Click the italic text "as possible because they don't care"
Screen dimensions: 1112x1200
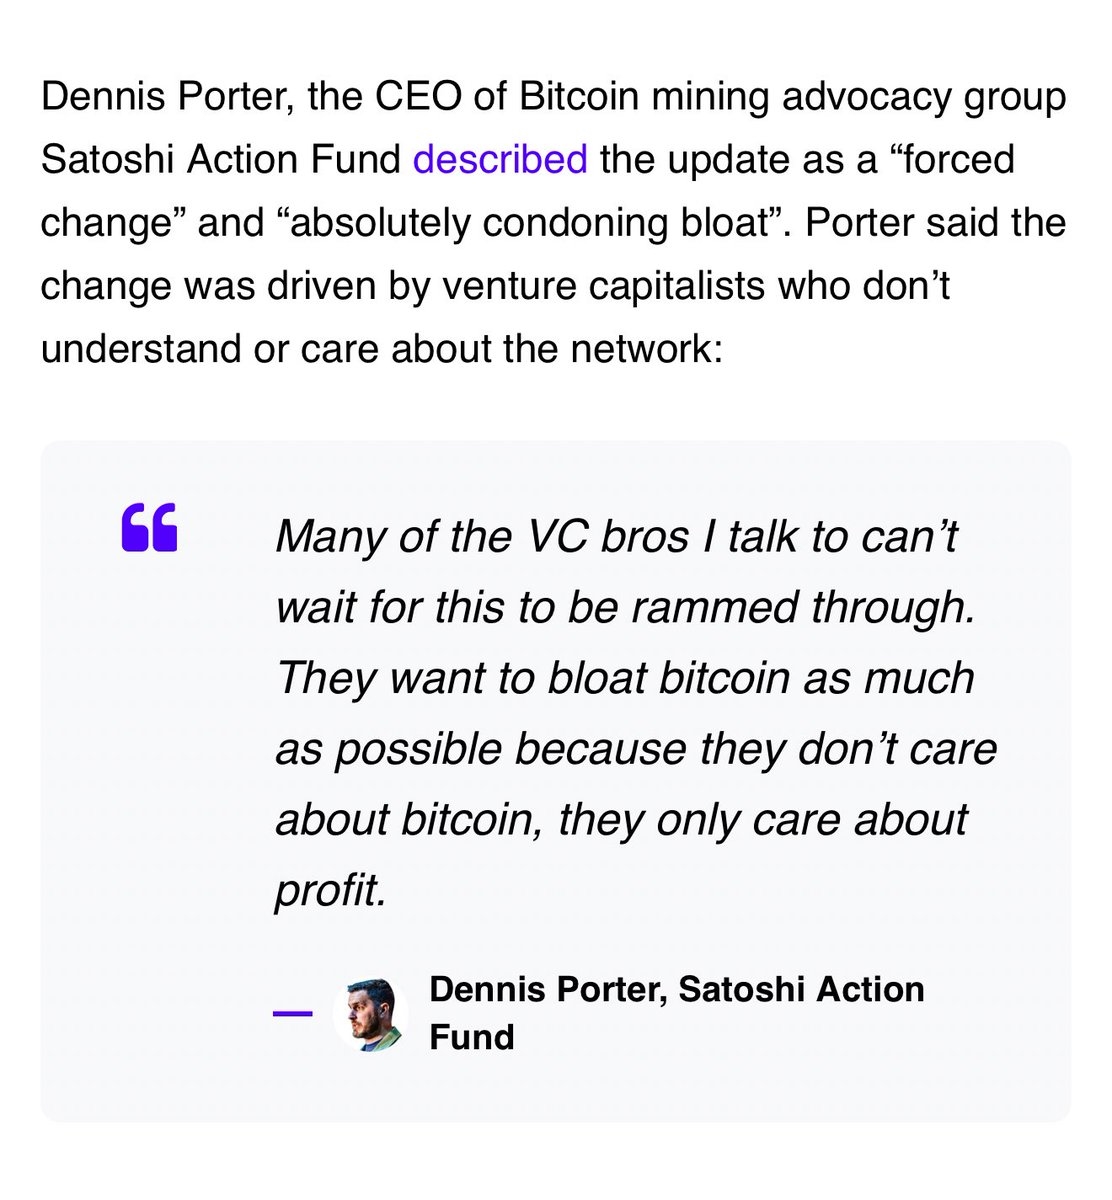635,748
